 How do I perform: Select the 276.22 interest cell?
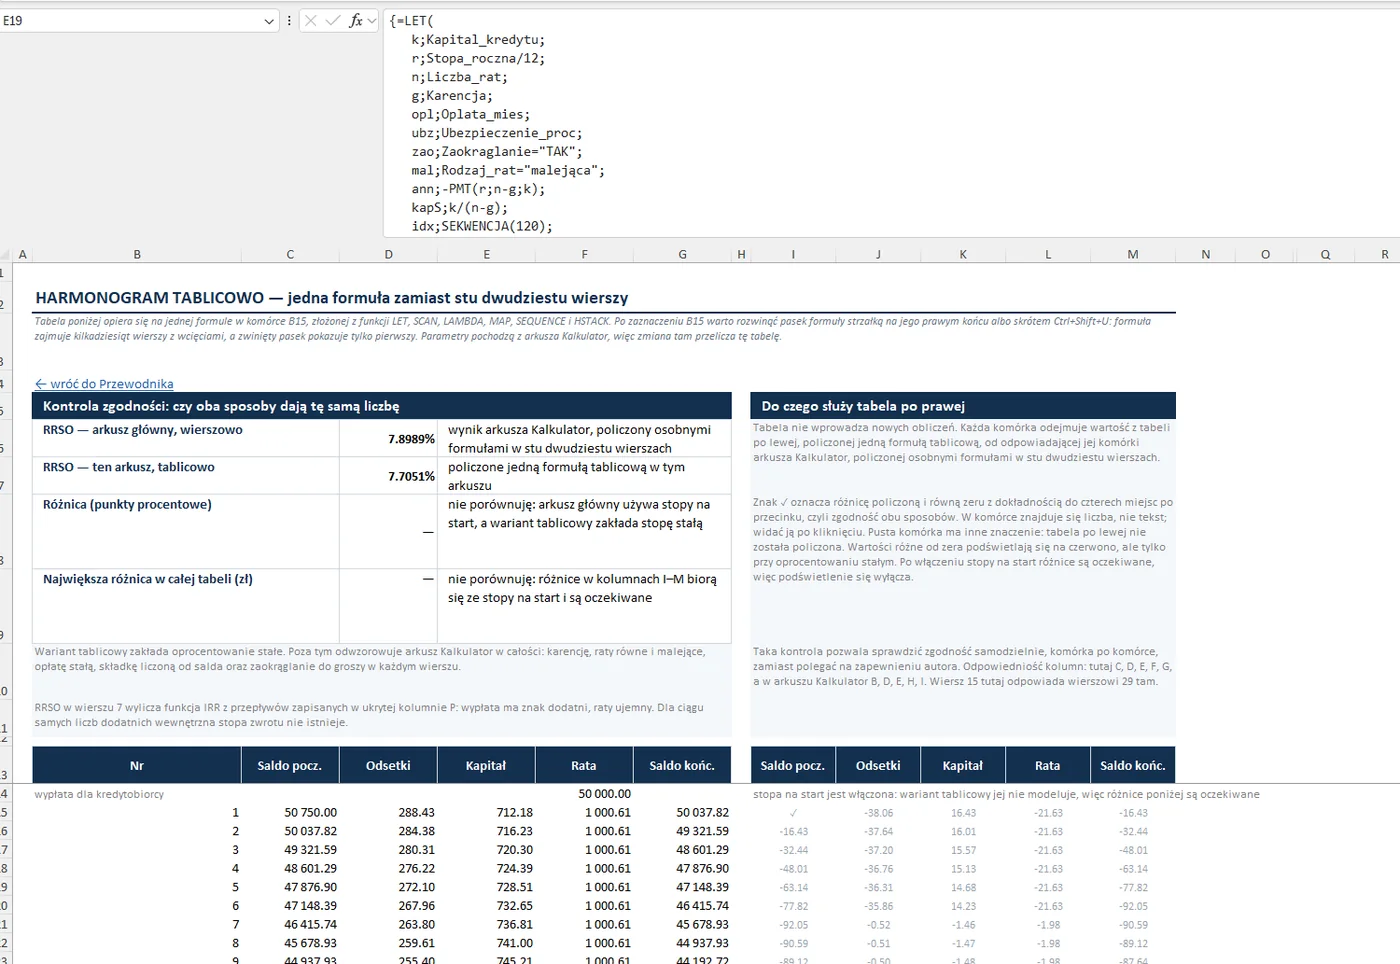(x=388, y=869)
